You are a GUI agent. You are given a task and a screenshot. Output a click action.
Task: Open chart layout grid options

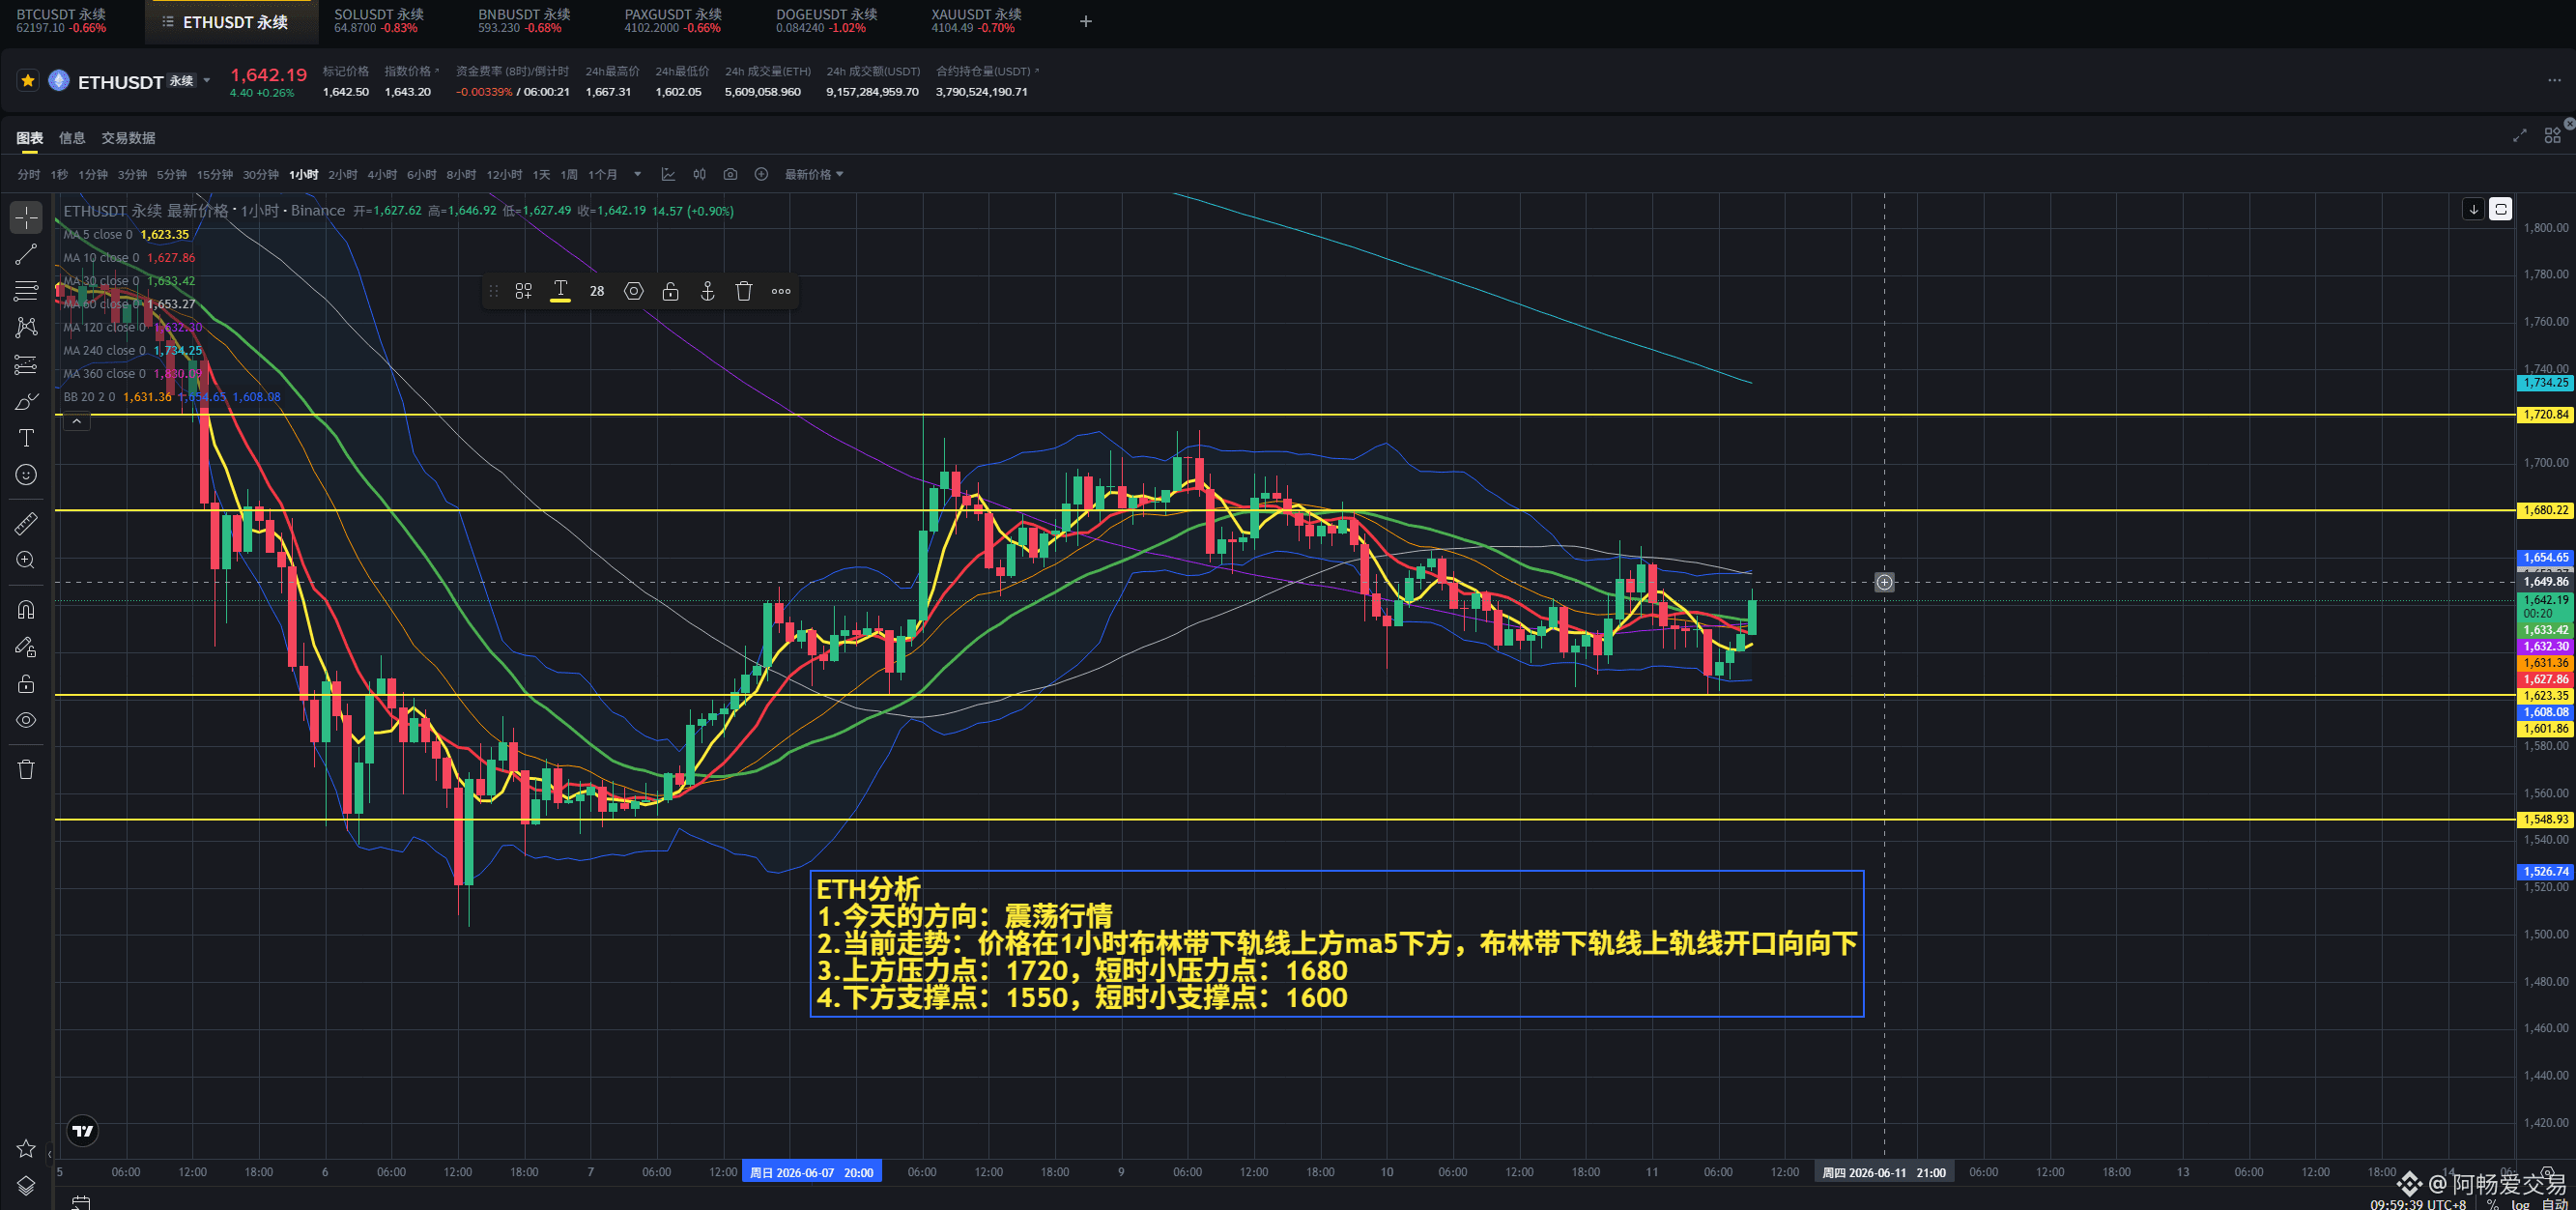point(2552,136)
